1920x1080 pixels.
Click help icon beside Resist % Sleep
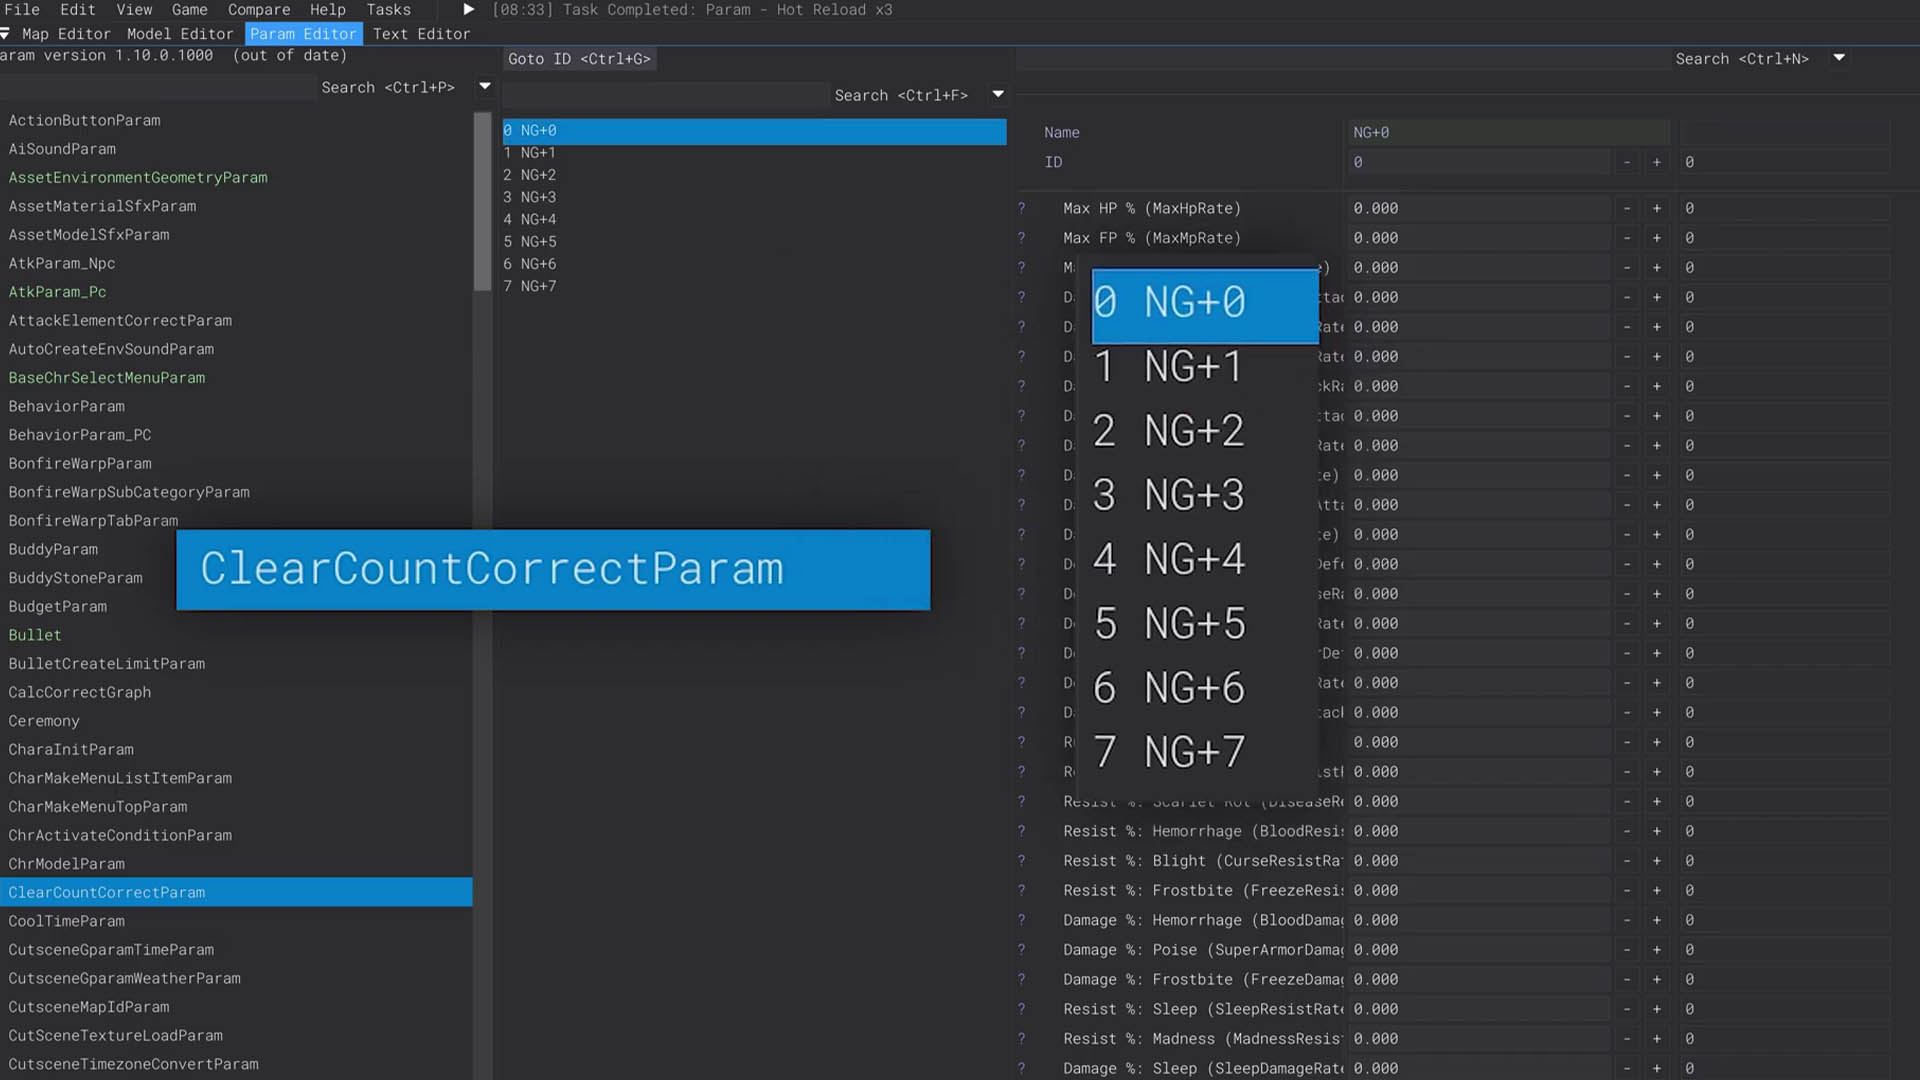pos(1021,1009)
